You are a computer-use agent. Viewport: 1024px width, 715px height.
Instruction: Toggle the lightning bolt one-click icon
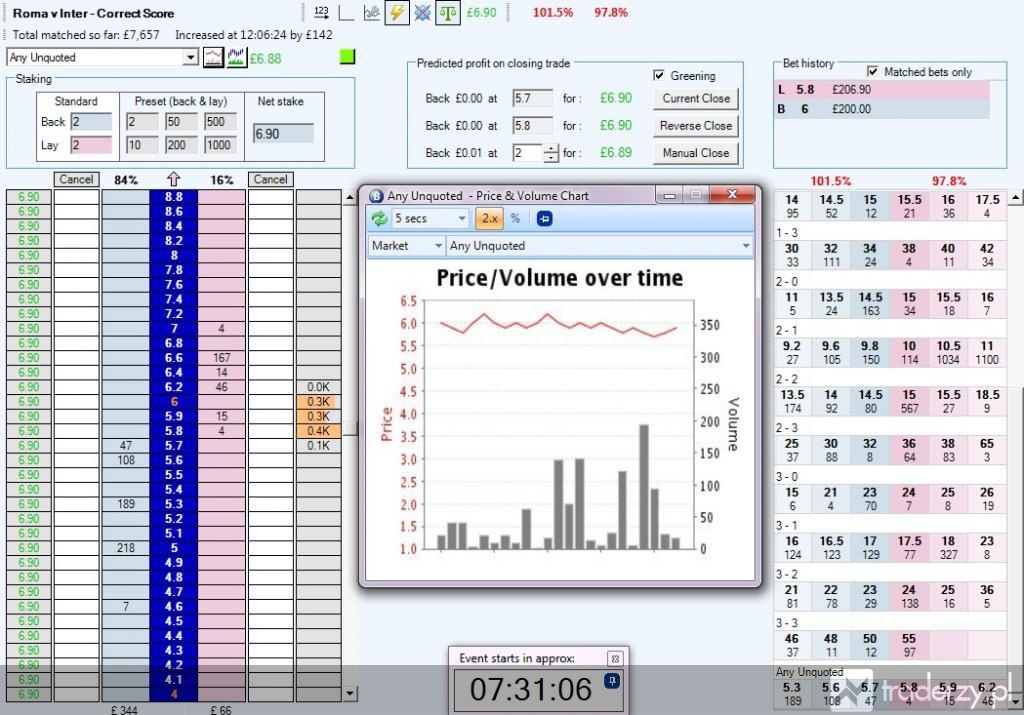point(396,12)
